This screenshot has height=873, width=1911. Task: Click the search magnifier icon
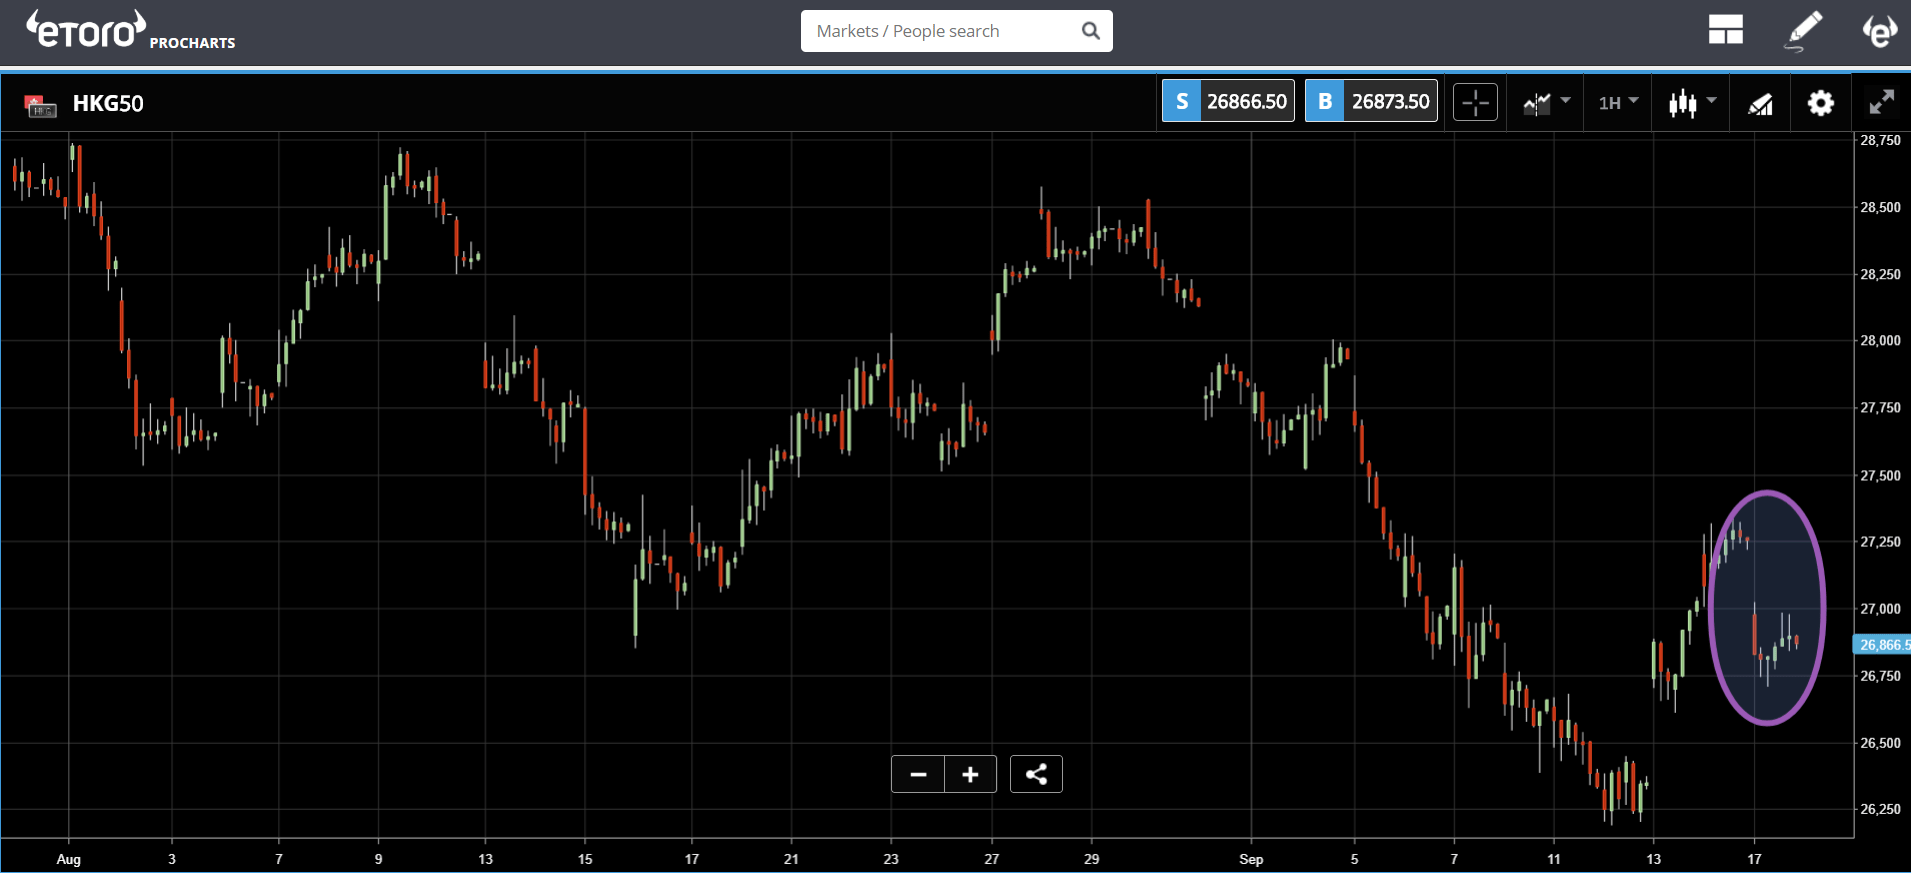click(x=1090, y=31)
